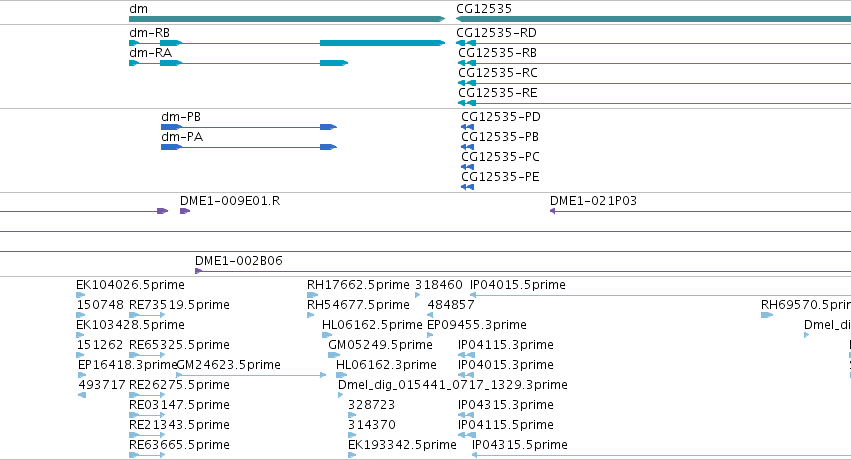The height and width of the screenshot is (460, 851).
Task: Click the RE73519.5prime EST label
Action: coord(179,305)
